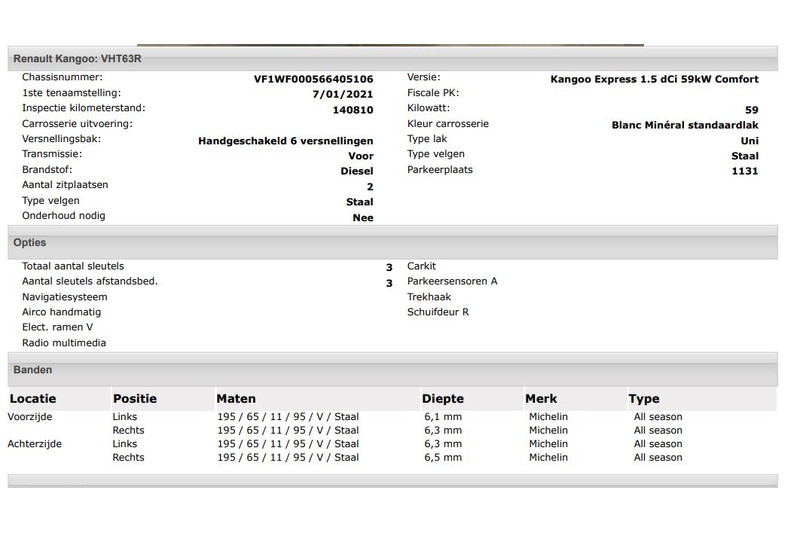Select Handgeschakeld 6 versnellingen gearbox value
Screen dimensions: 800x533
pos(285,141)
